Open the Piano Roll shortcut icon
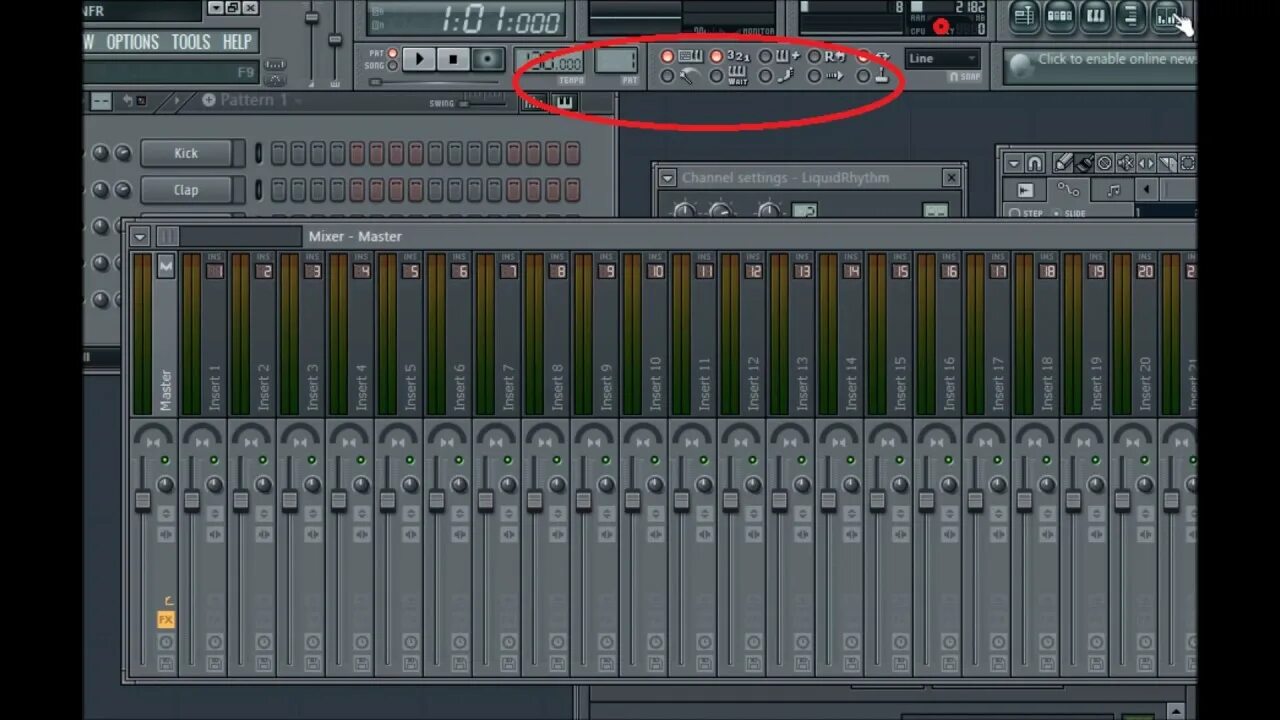 tap(1095, 15)
